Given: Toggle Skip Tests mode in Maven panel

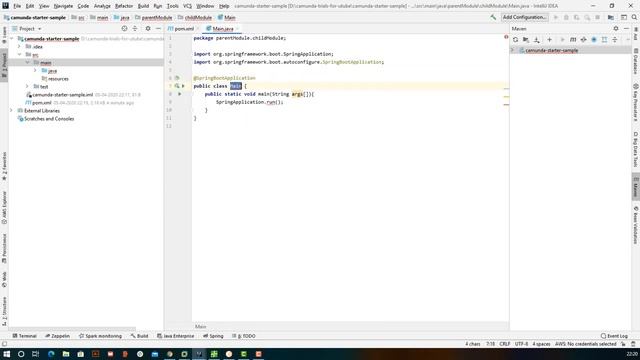Looking at the screenshot, I should 594,40.
